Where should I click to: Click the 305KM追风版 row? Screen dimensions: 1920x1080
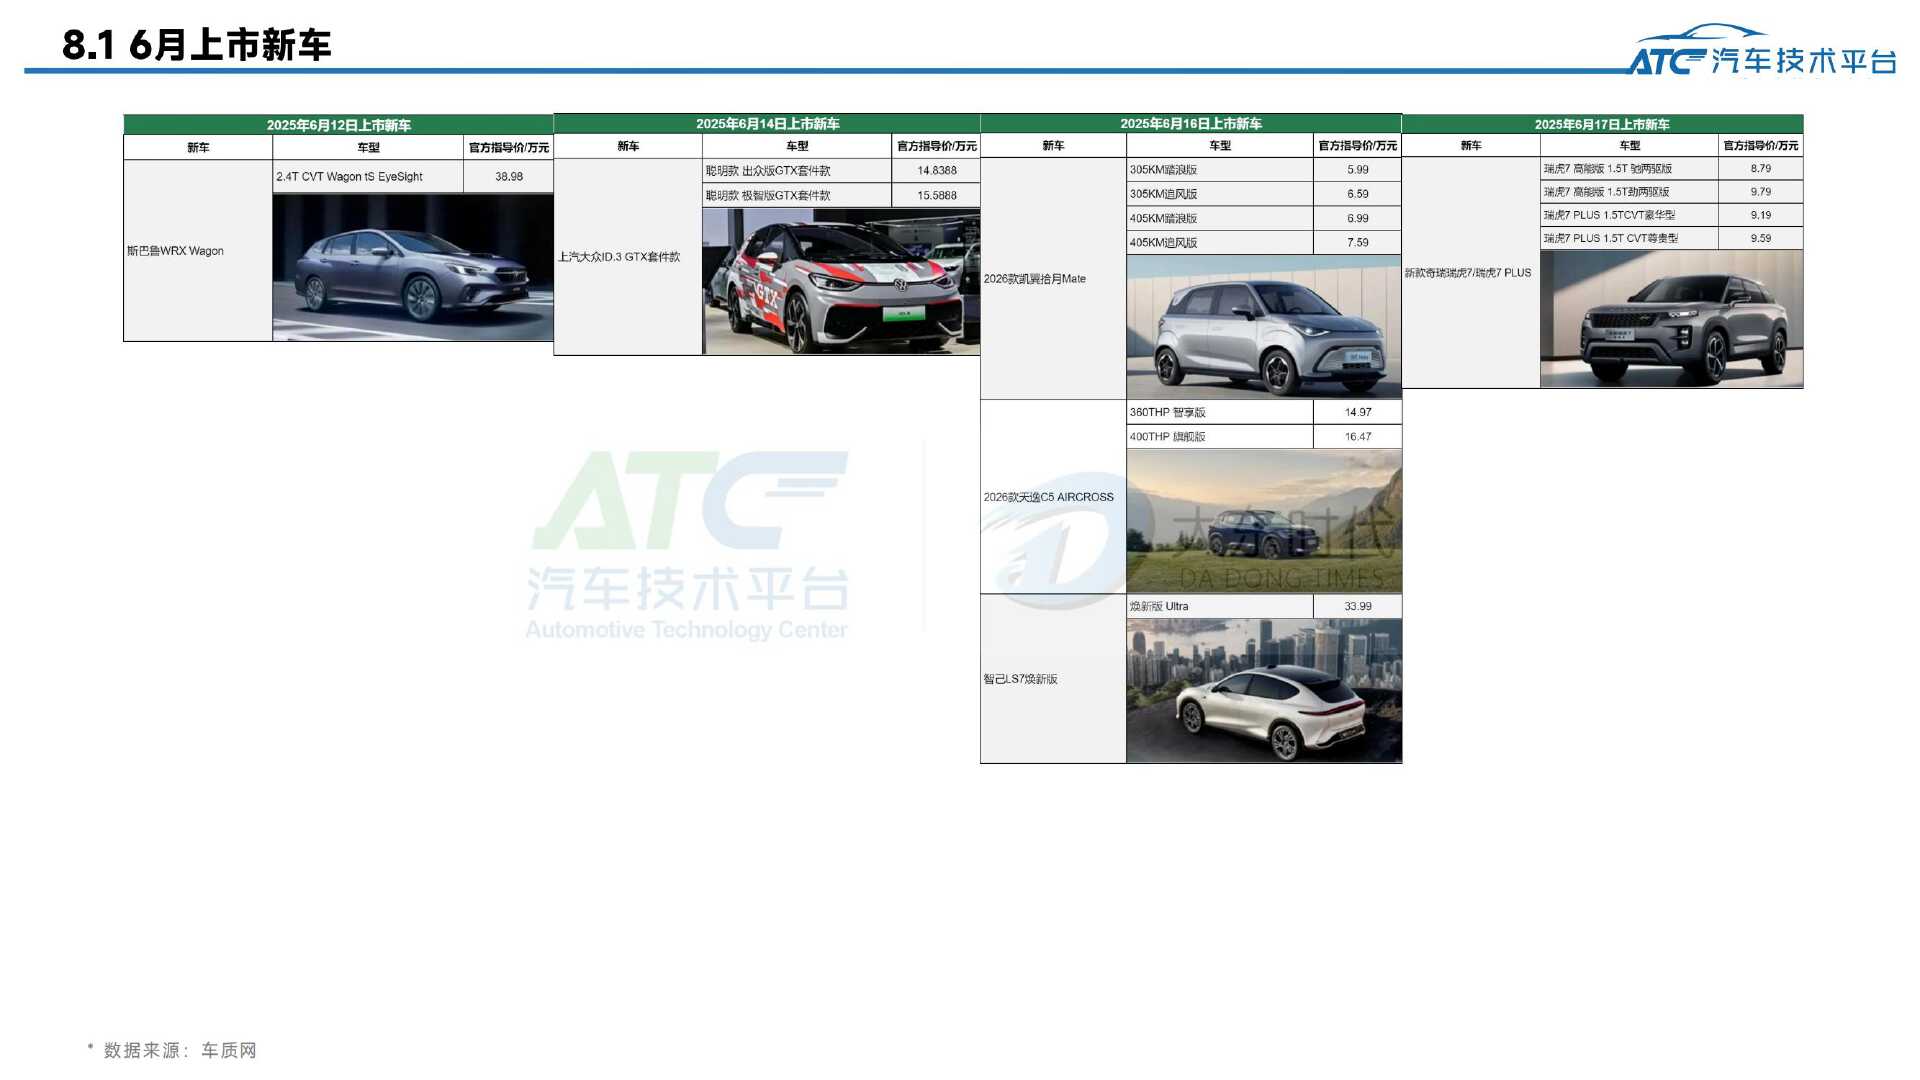point(1220,194)
